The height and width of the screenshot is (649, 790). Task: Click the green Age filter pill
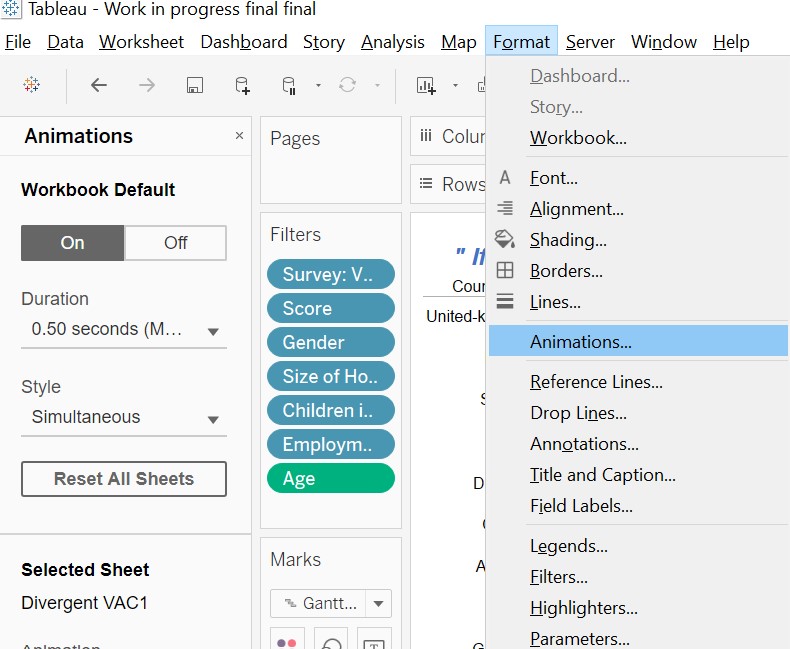tap(330, 479)
